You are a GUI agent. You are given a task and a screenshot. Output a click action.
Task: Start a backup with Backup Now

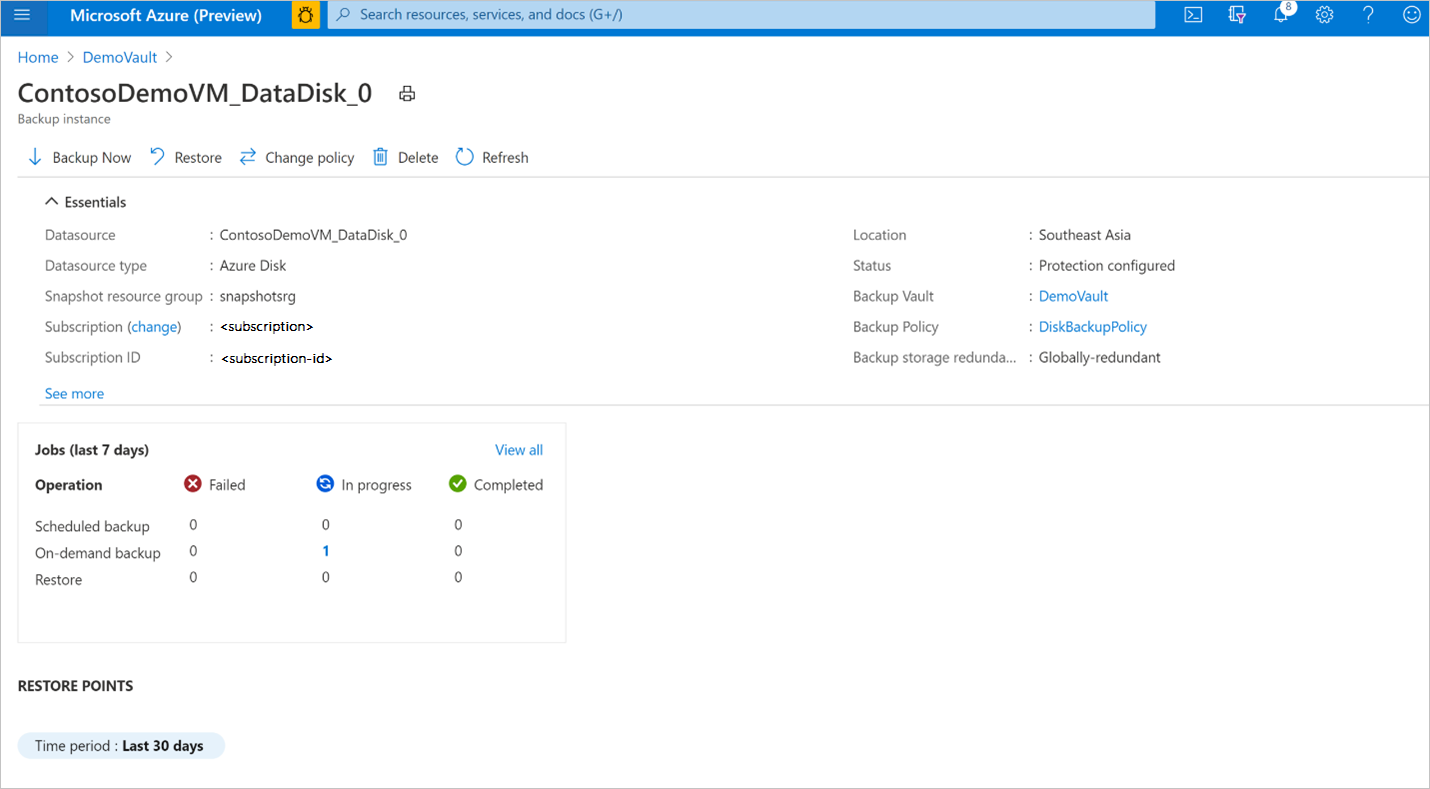pos(80,157)
